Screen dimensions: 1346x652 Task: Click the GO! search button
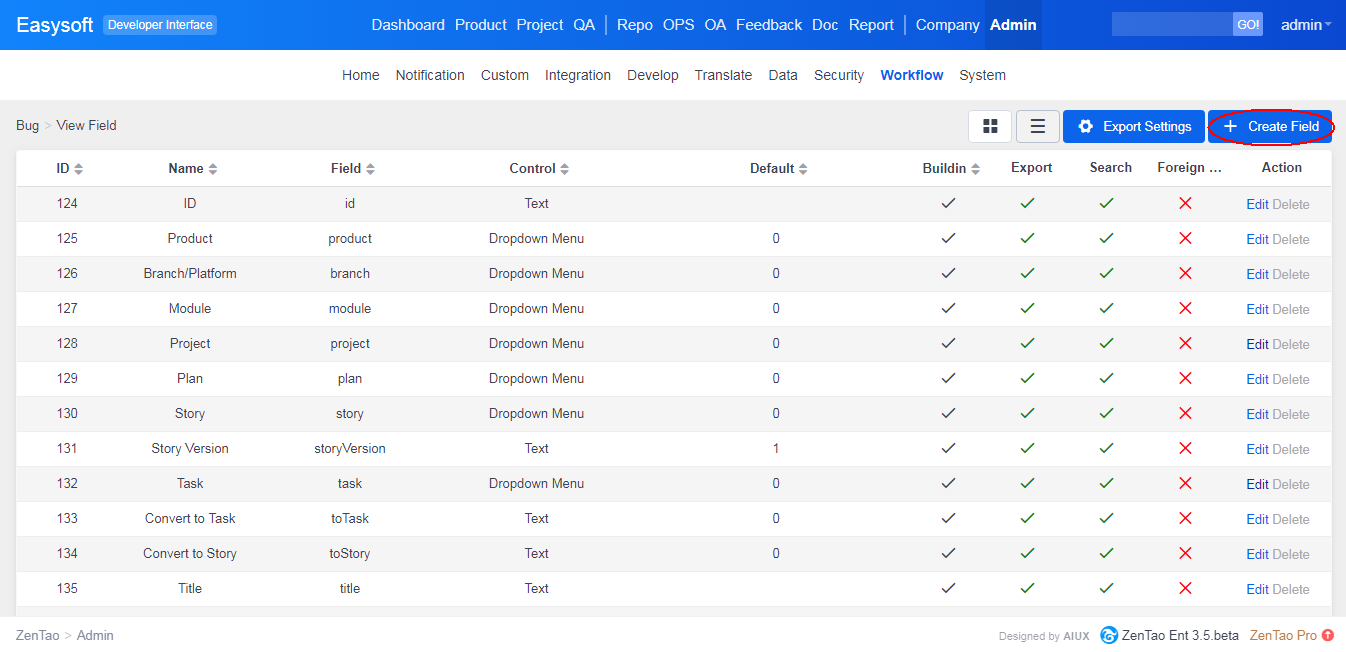click(1248, 25)
